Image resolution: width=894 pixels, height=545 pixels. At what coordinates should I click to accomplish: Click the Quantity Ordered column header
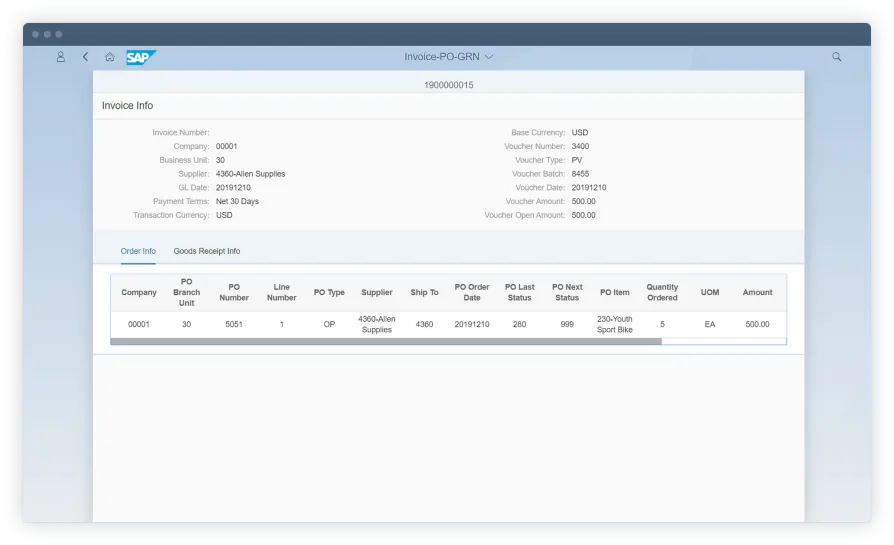(x=662, y=292)
